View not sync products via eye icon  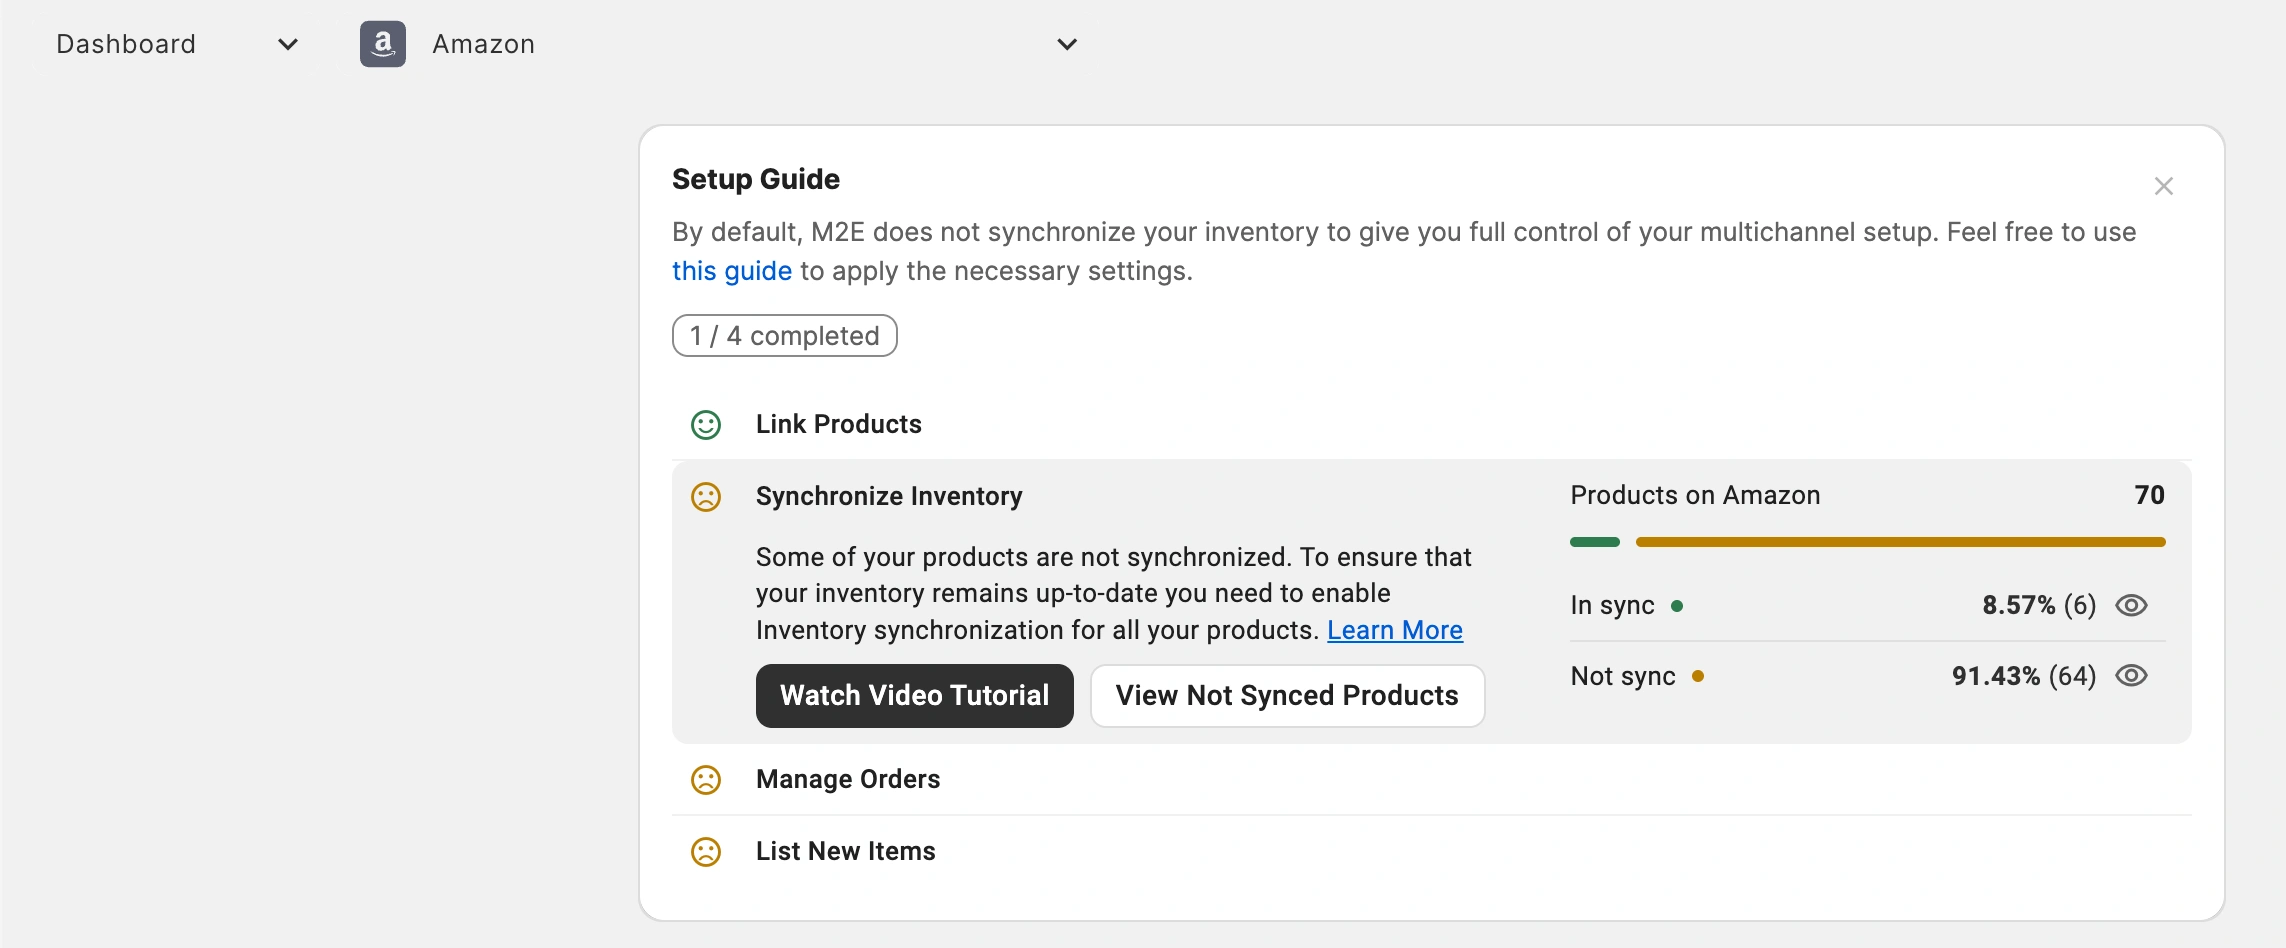[2131, 676]
